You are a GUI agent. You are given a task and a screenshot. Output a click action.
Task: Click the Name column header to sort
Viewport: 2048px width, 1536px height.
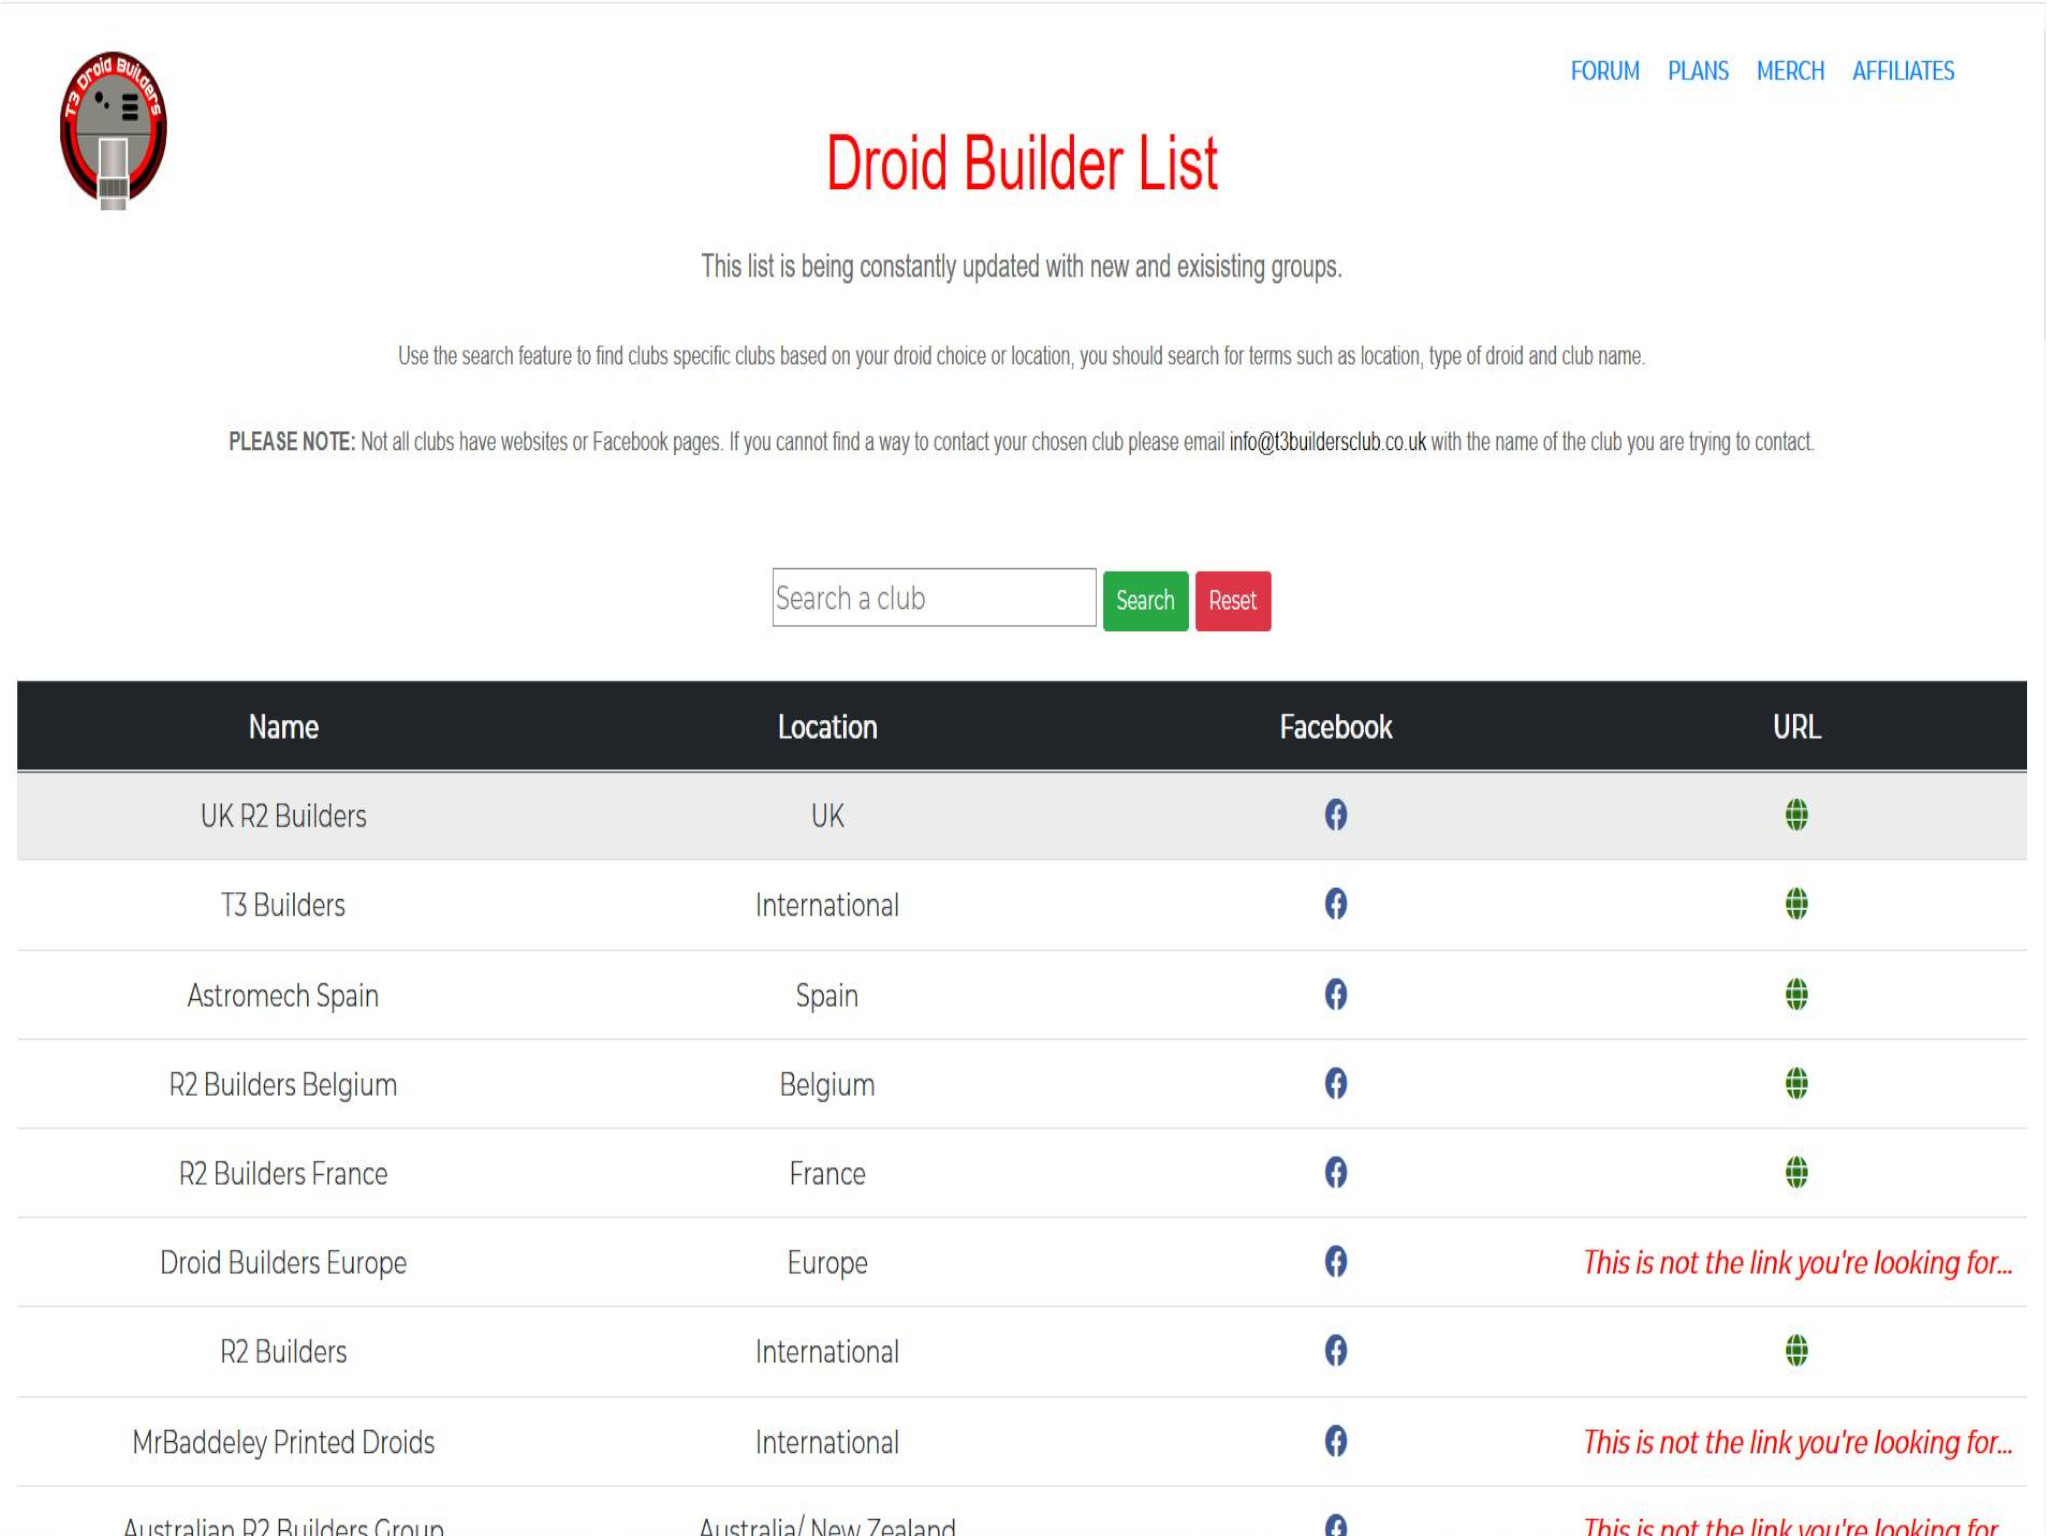click(x=282, y=726)
